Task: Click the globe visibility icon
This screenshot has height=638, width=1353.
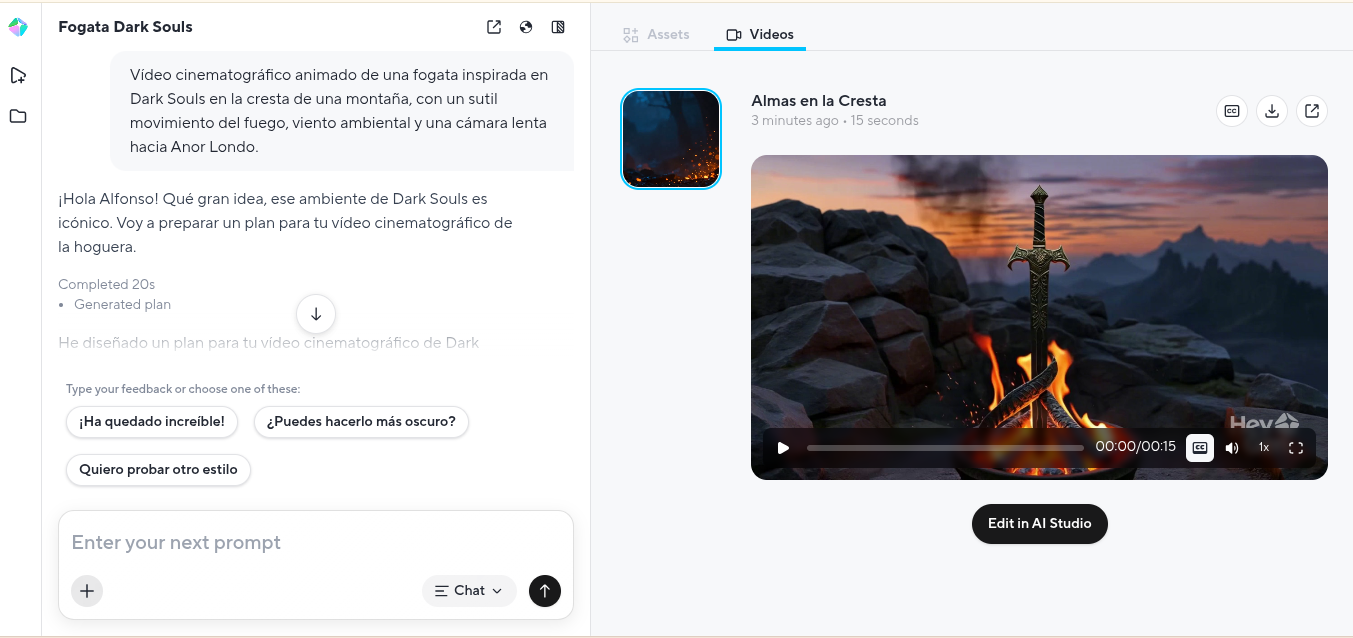Action: pyautogui.click(x=526, y=27)
